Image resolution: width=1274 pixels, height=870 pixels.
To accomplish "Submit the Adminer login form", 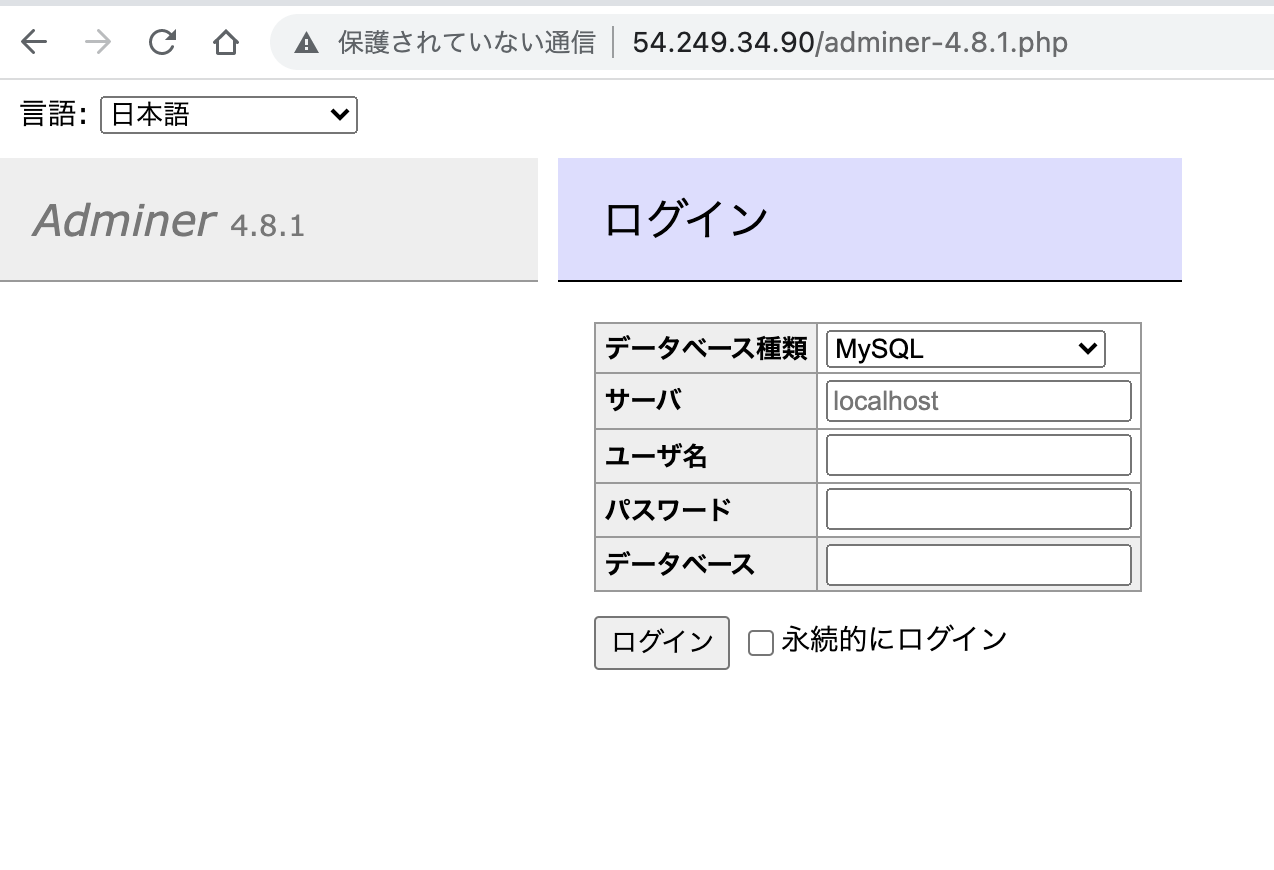I will tap(661, 642).
